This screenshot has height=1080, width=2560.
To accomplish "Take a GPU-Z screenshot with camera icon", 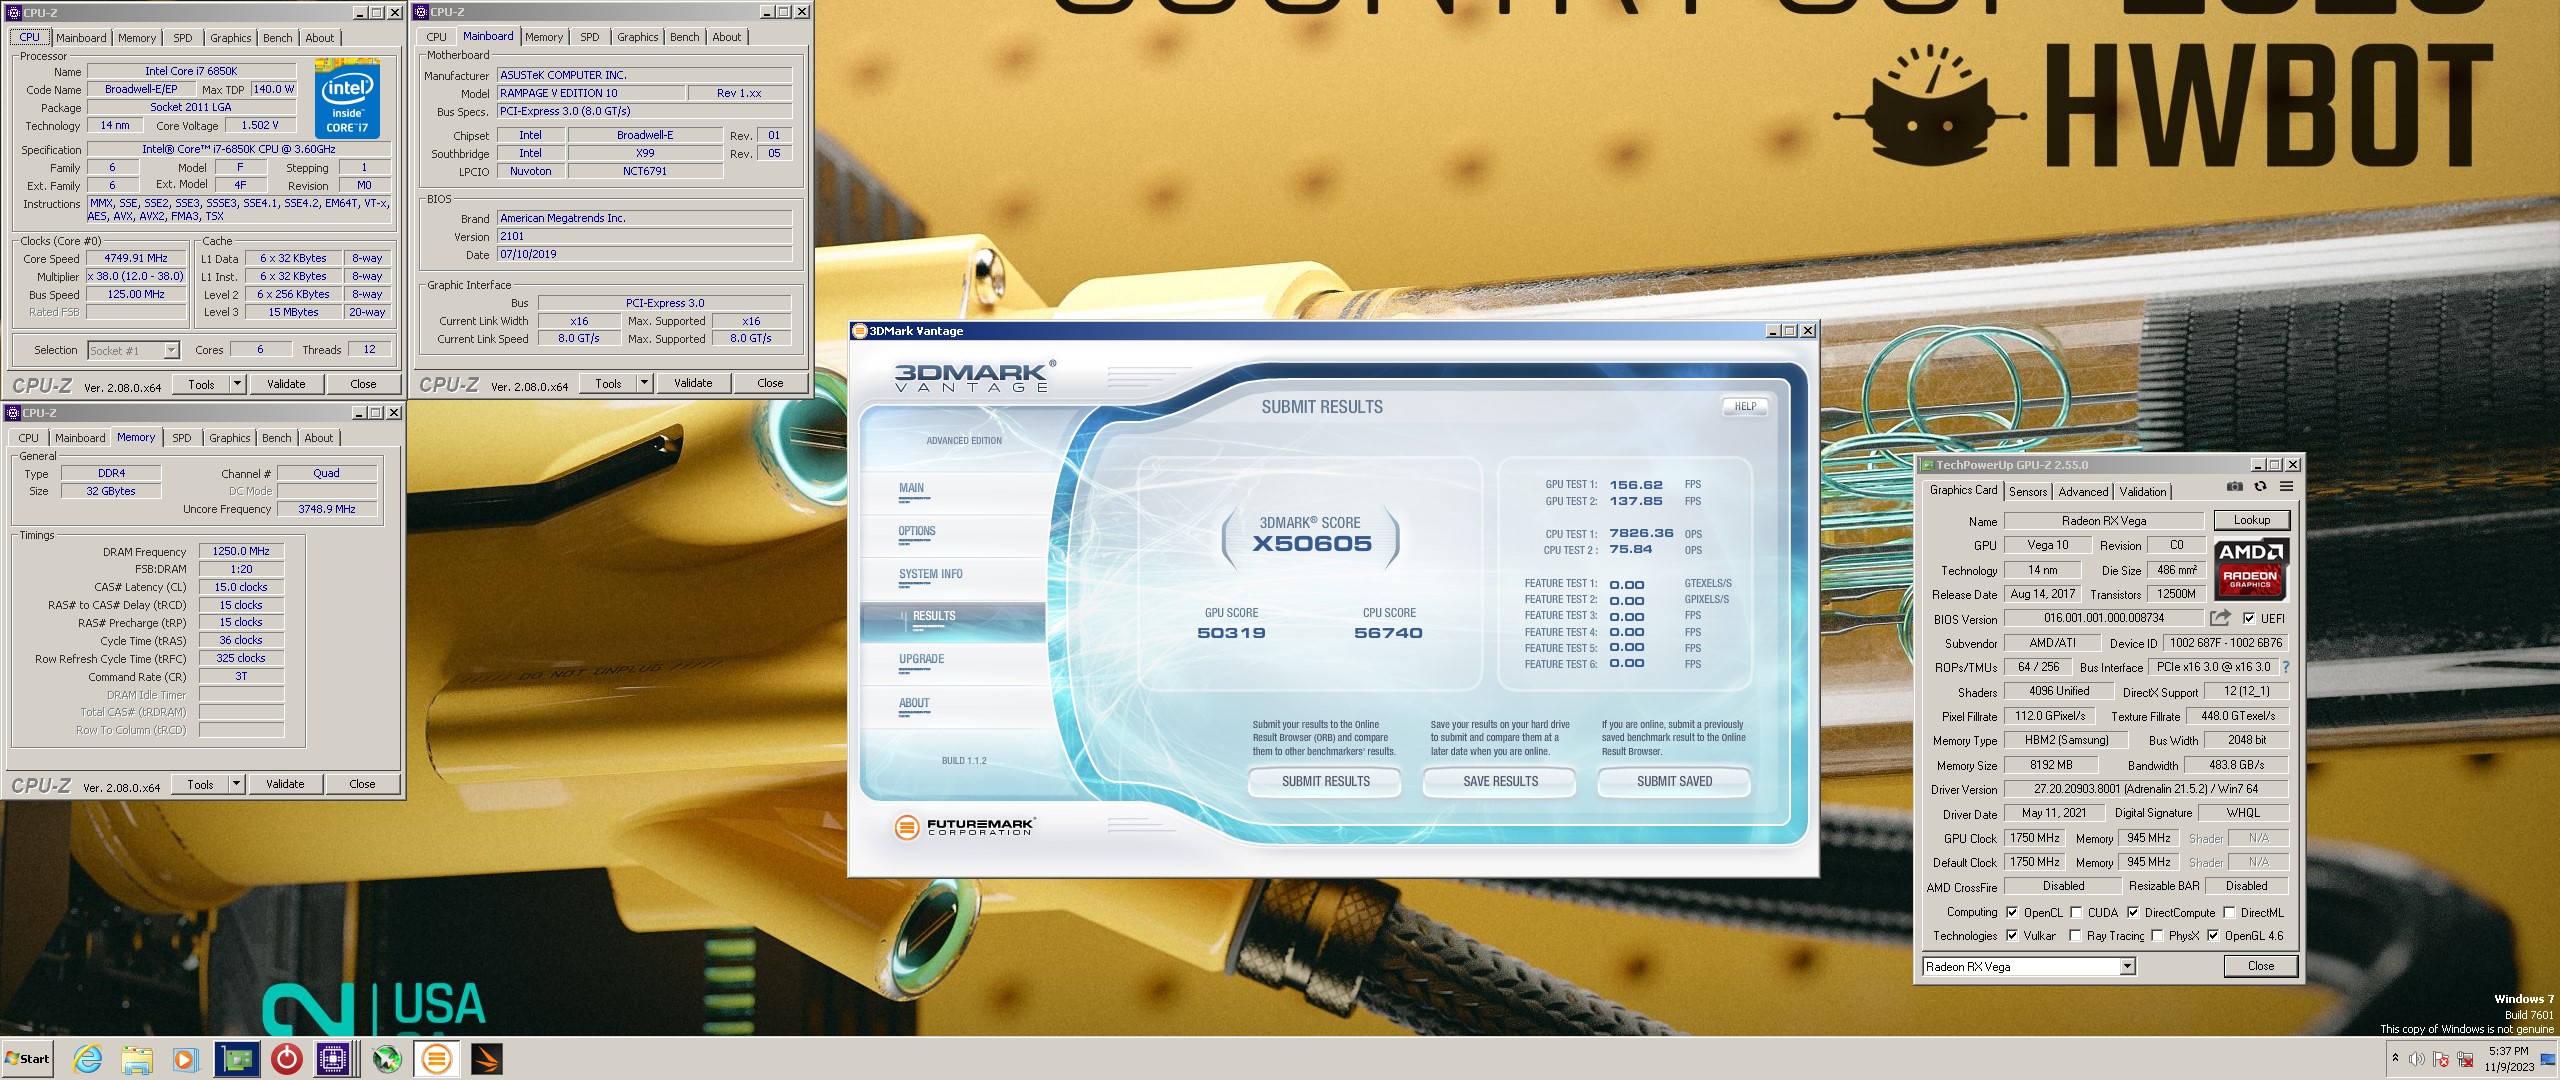I will (2235, 487).
